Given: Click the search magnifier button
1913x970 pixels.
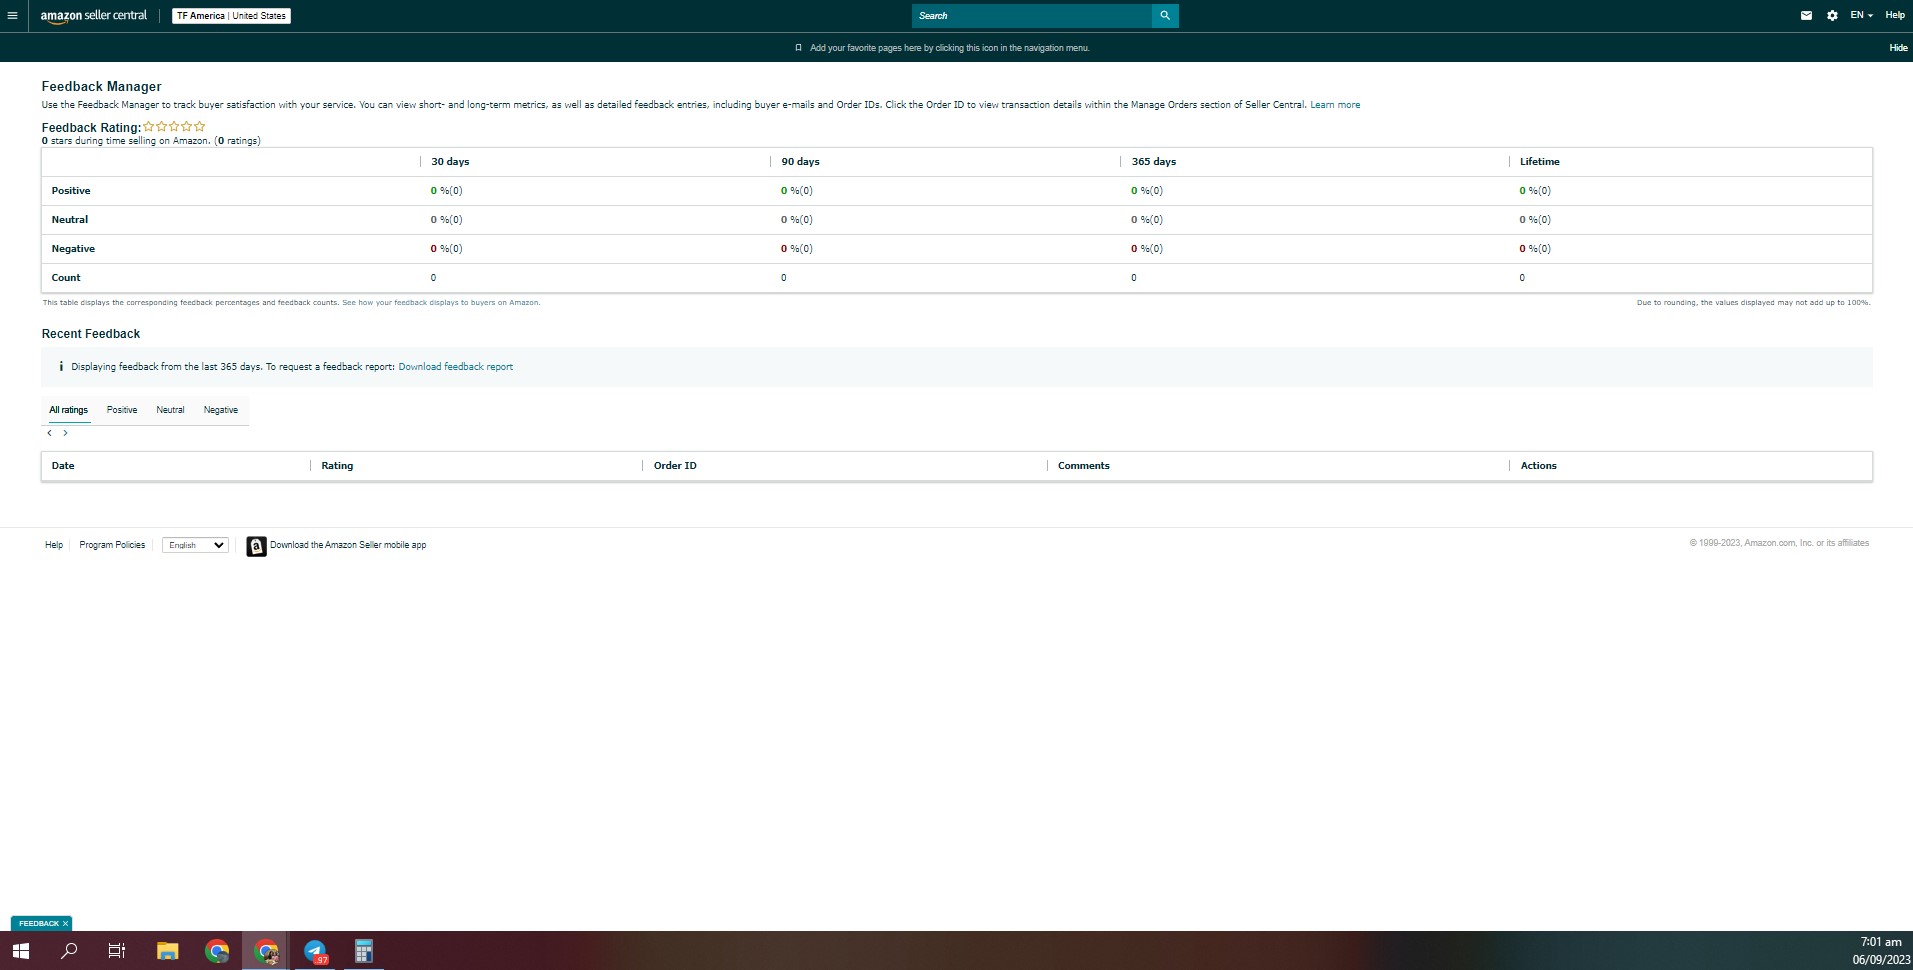Looking at the screenshot, I should pyautogui.click(x=1165, y=16).
